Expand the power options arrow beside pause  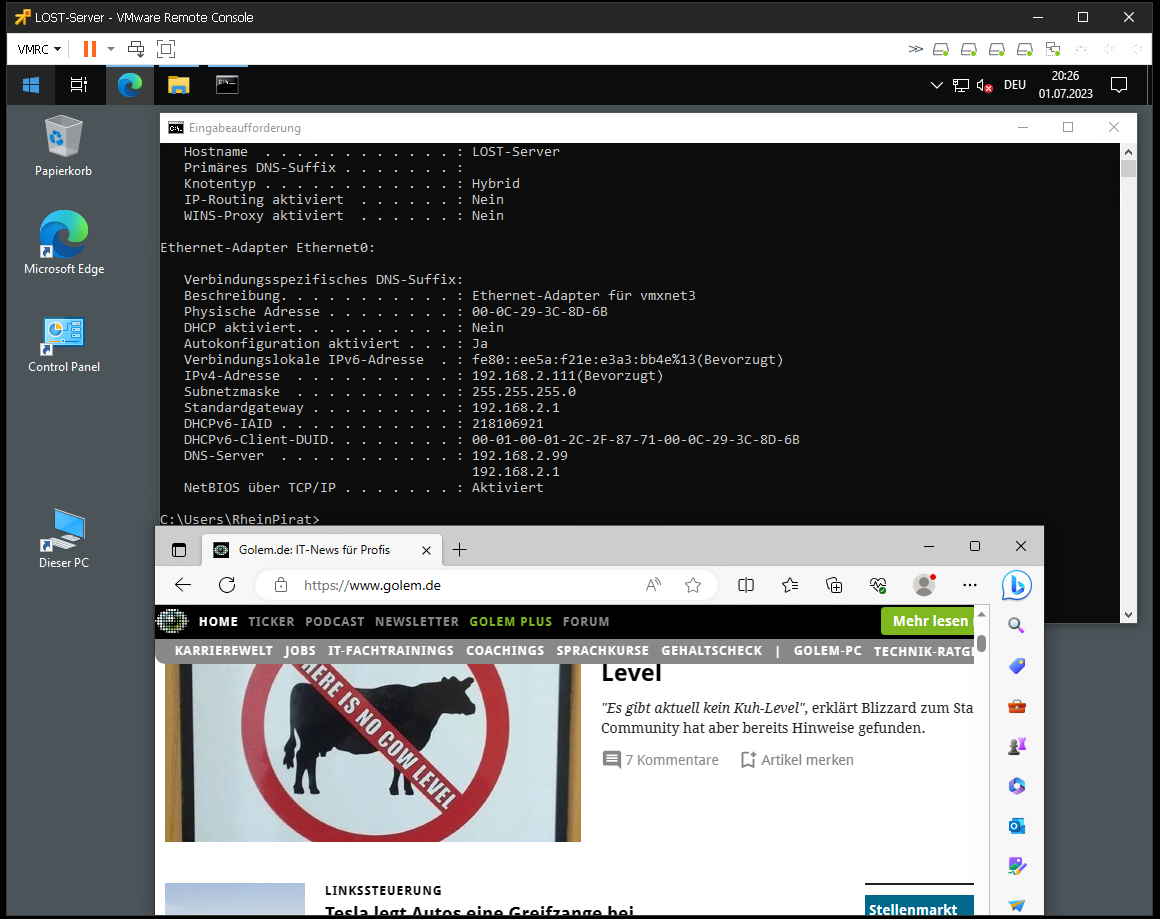(111, 50)
